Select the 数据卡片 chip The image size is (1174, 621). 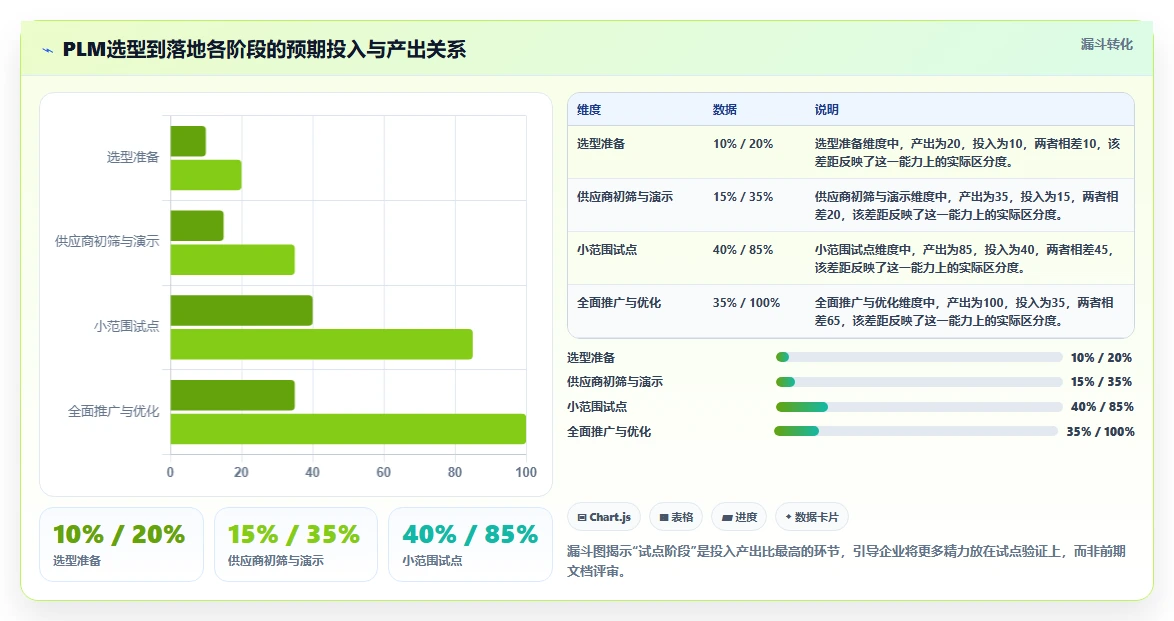point(812,517)
